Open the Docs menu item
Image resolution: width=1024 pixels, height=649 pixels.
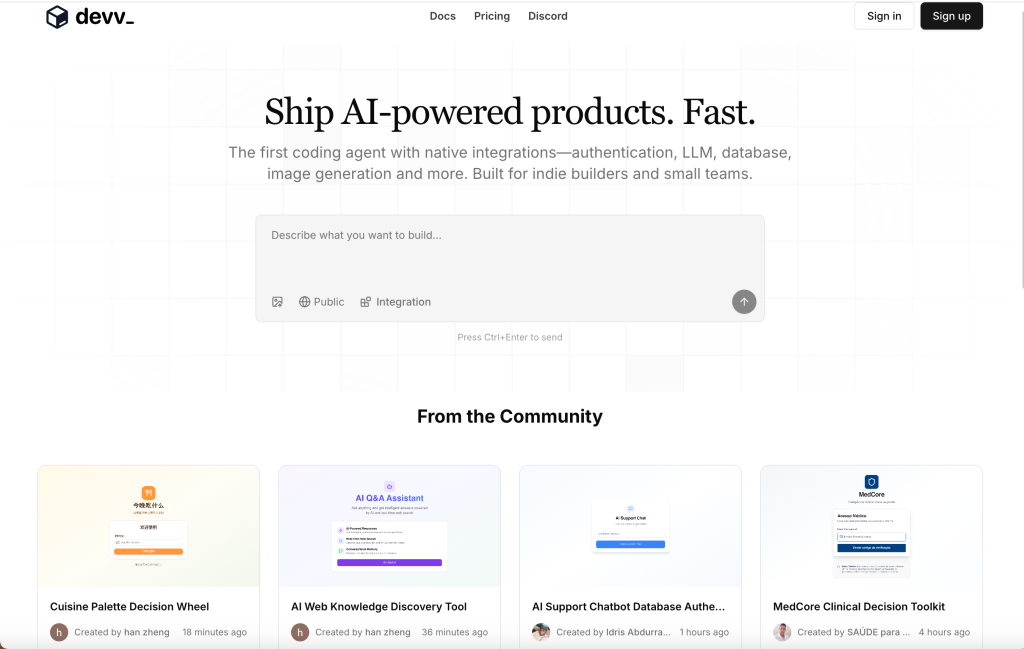tap(443, 16)
